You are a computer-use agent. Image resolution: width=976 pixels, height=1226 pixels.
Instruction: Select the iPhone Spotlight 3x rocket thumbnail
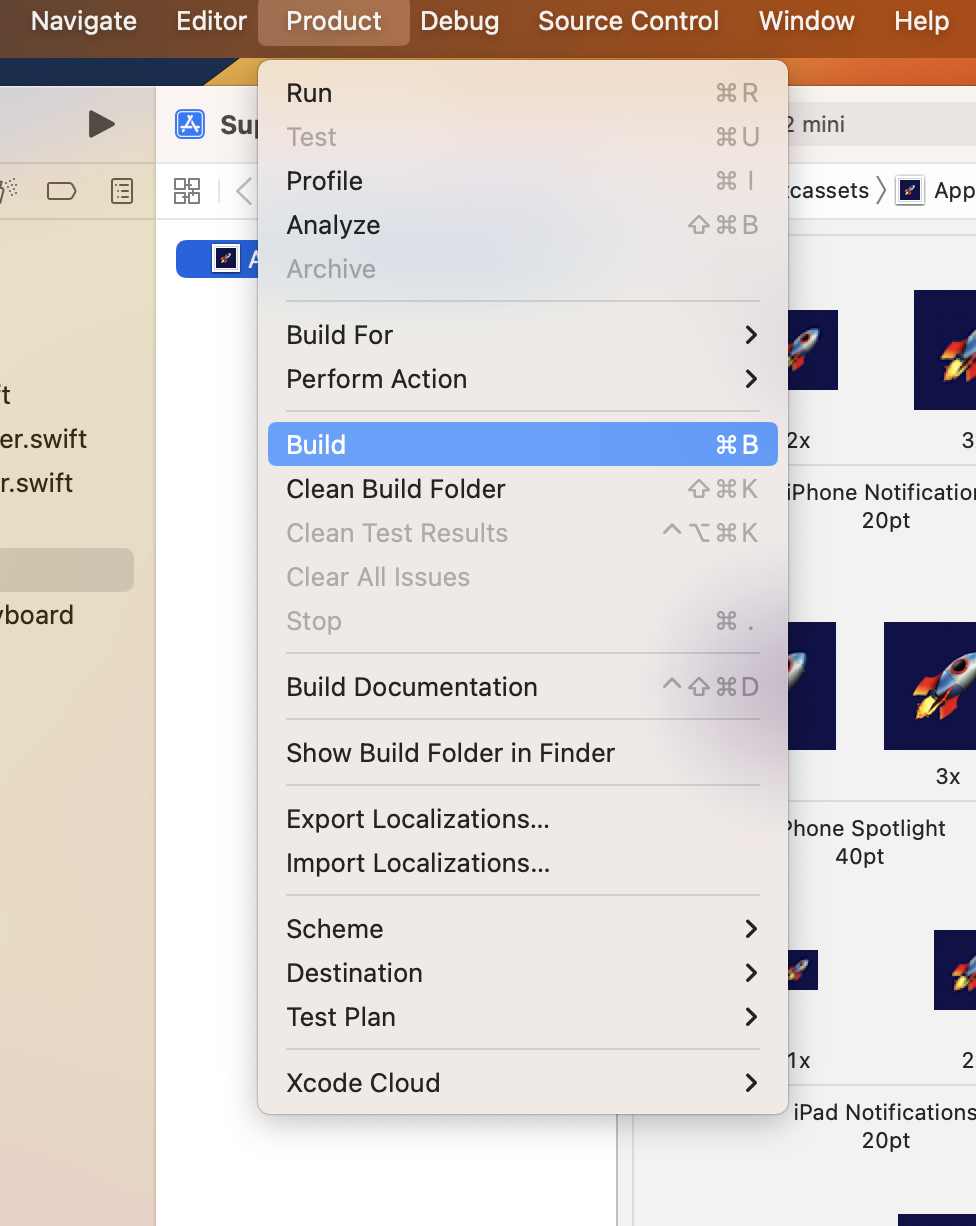point(930,686)
